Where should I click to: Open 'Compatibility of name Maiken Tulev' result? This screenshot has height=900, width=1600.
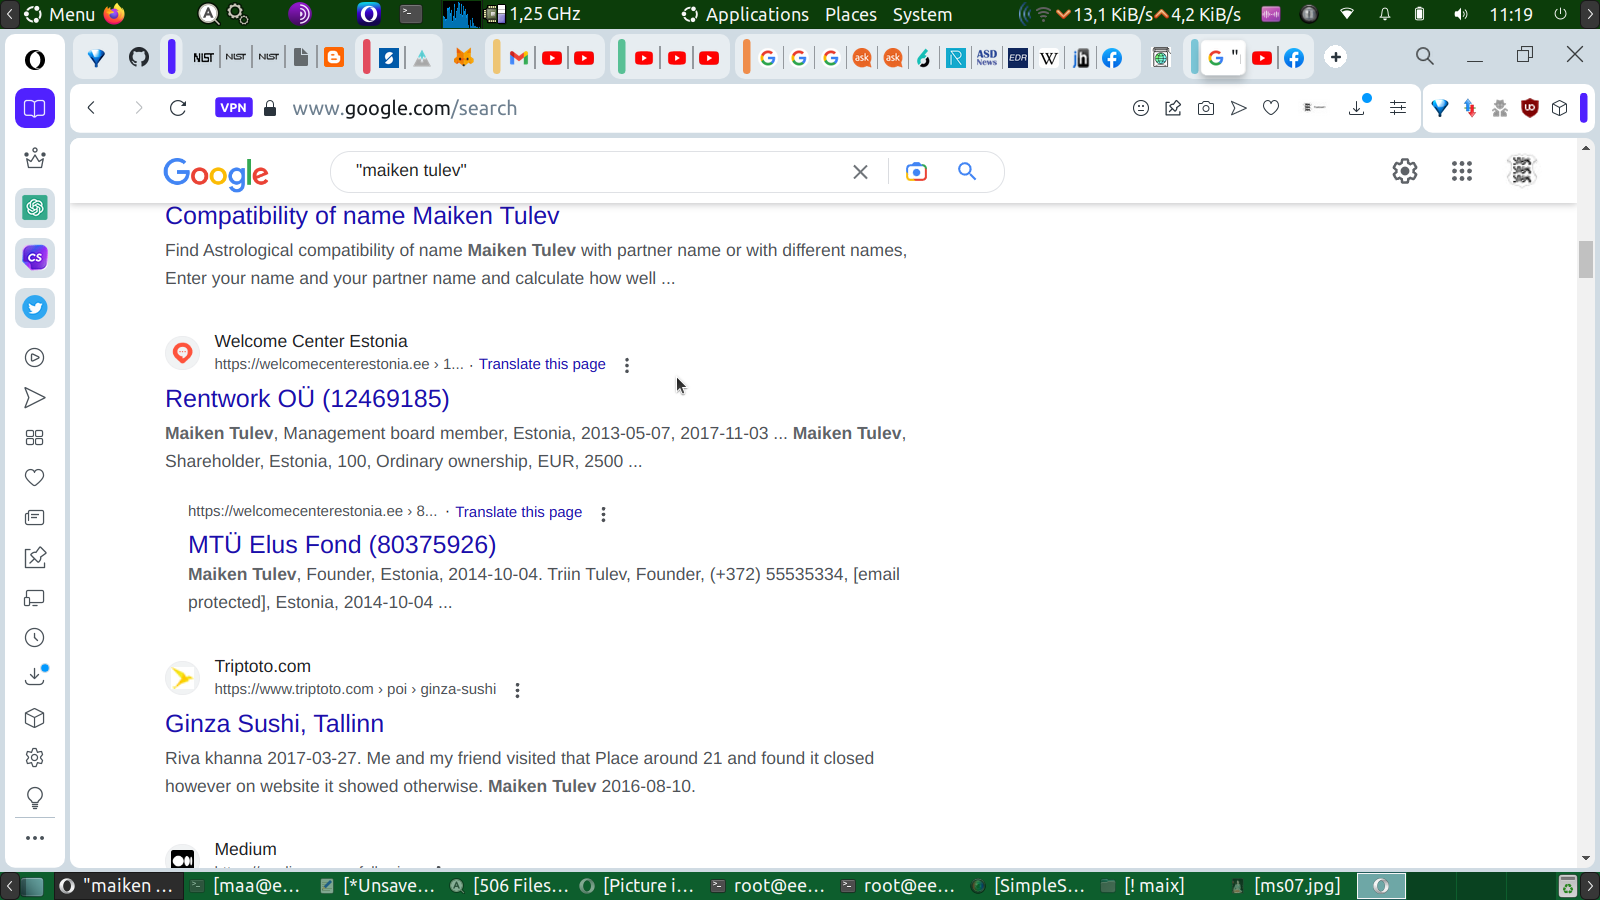[x=362, y=216]
